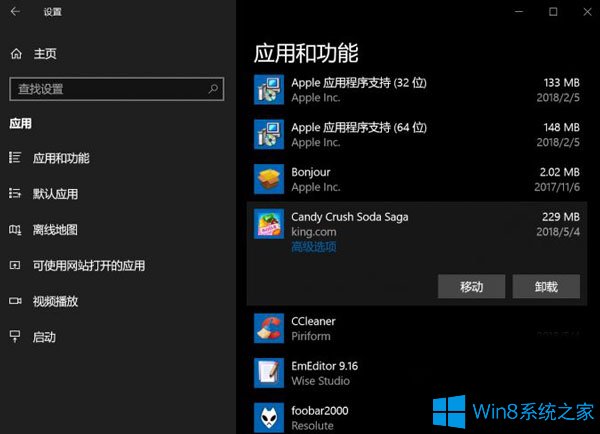Click the king.com publisher text
600x434 pixels.
(314, 232)
